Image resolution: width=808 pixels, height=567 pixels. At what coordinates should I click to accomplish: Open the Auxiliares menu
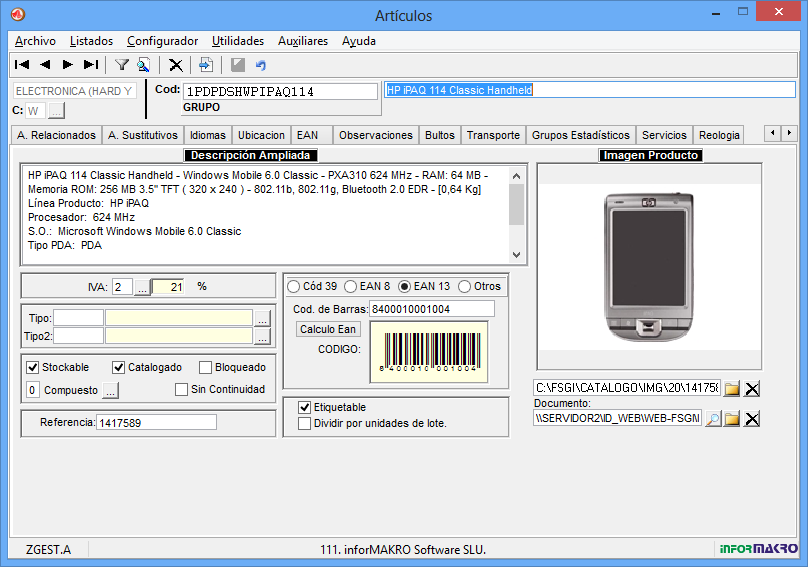[x=303, y=41]
